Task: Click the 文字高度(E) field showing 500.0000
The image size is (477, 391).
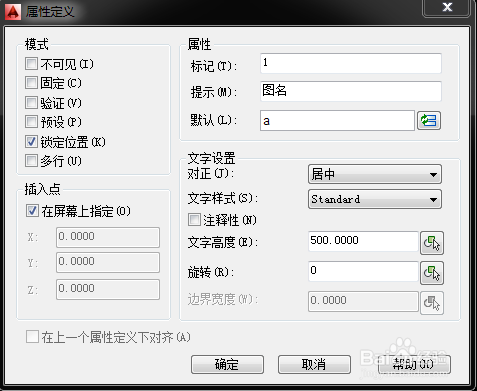Action: (x=363, y=241)
